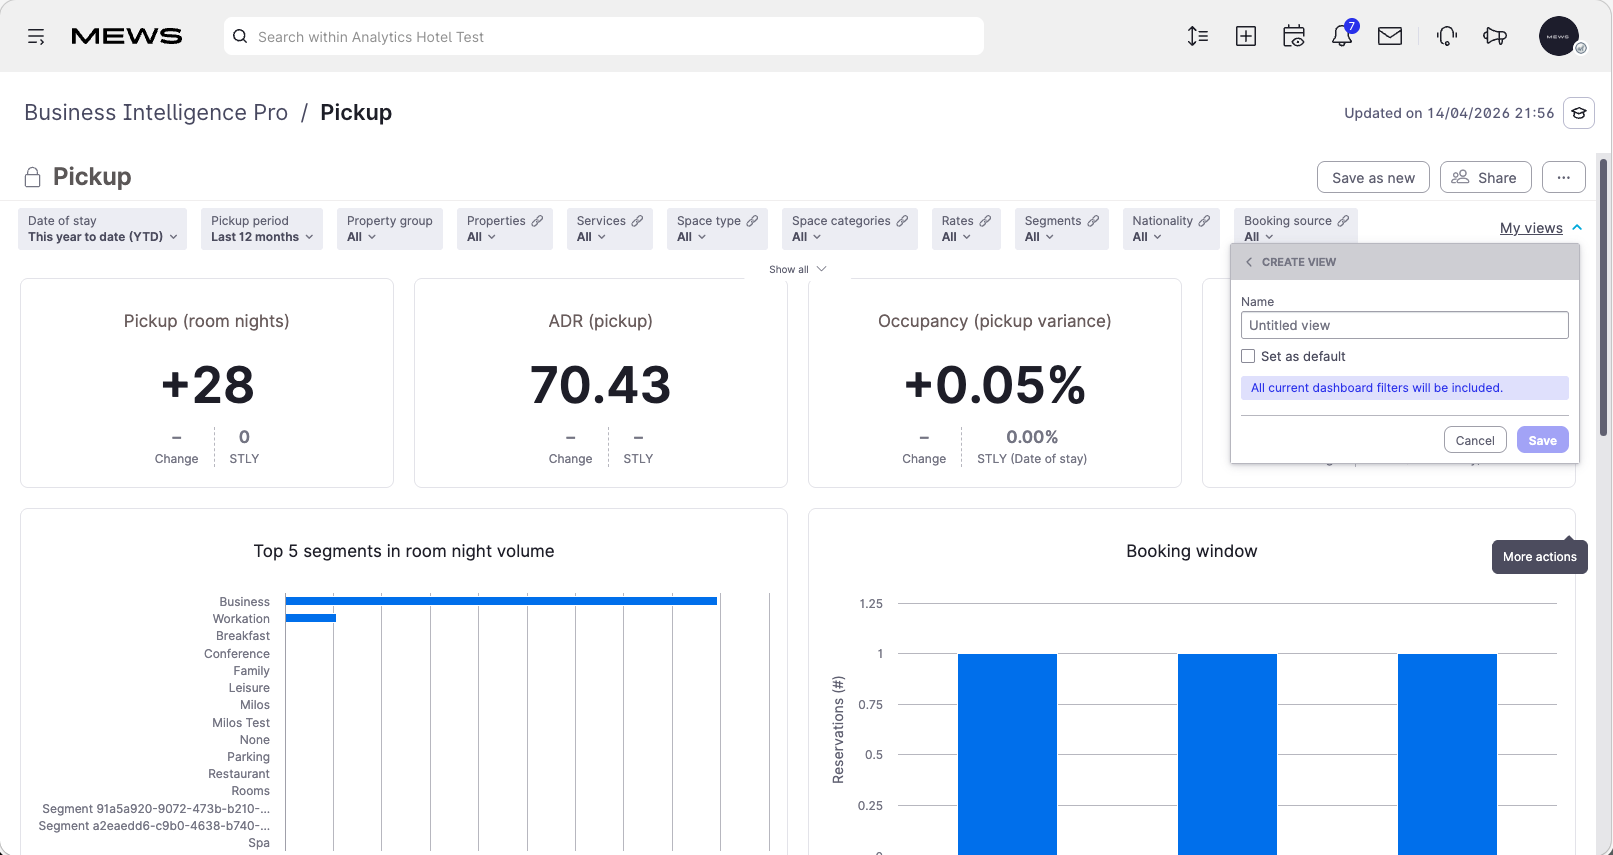
Task: Open the Rates filter dropdown
Action: click(966, 229)
